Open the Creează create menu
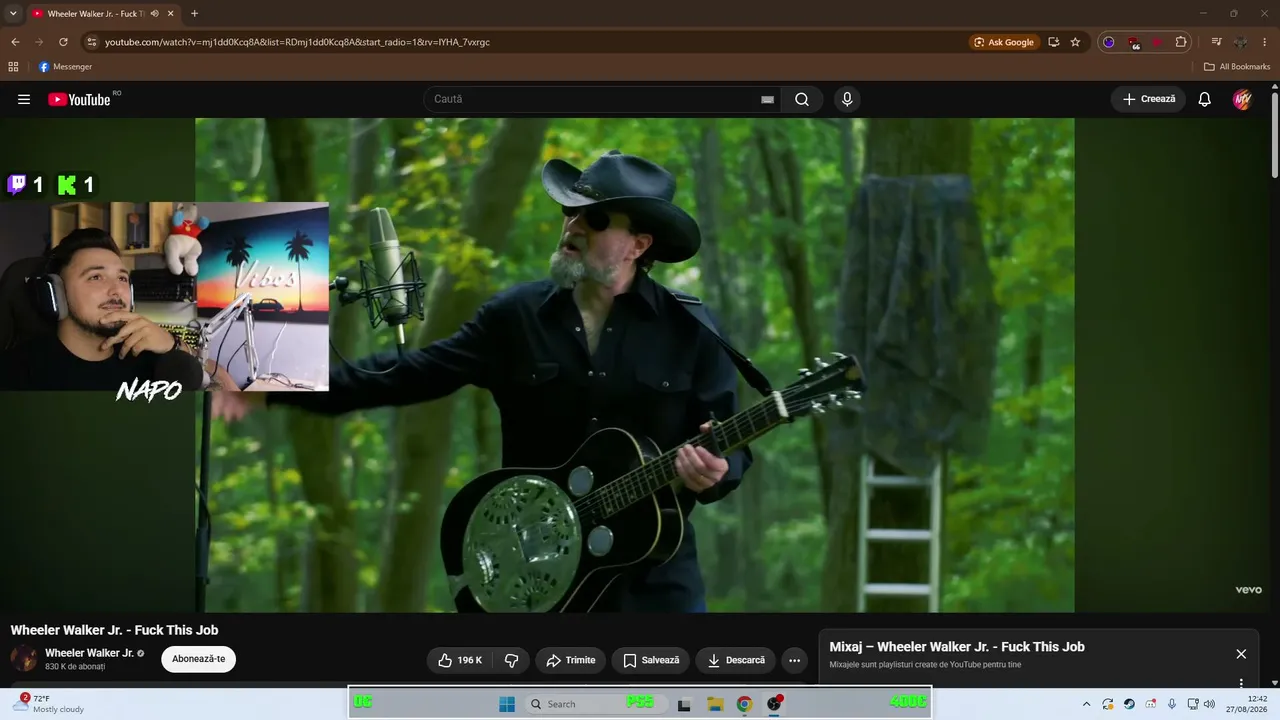The image size is (1280, 720). [x=1148, y=99]
